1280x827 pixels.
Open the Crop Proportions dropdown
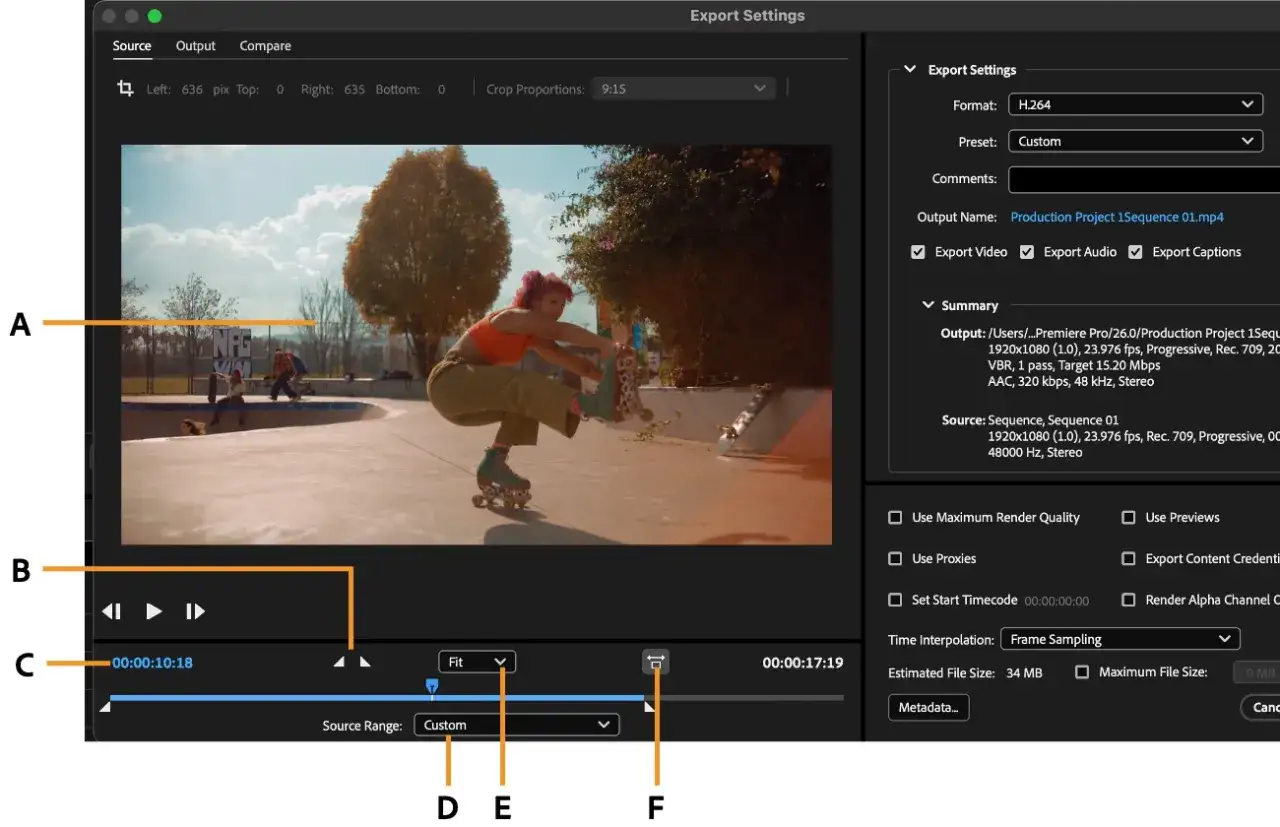point(683,89)
